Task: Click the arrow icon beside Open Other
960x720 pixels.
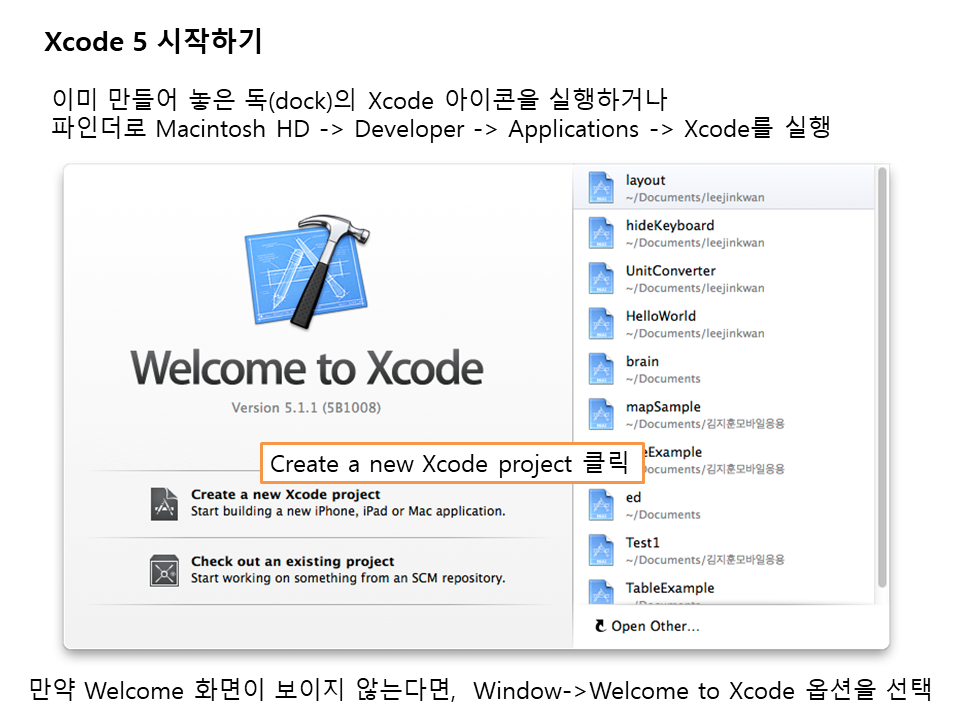Action: coord(600,626)
